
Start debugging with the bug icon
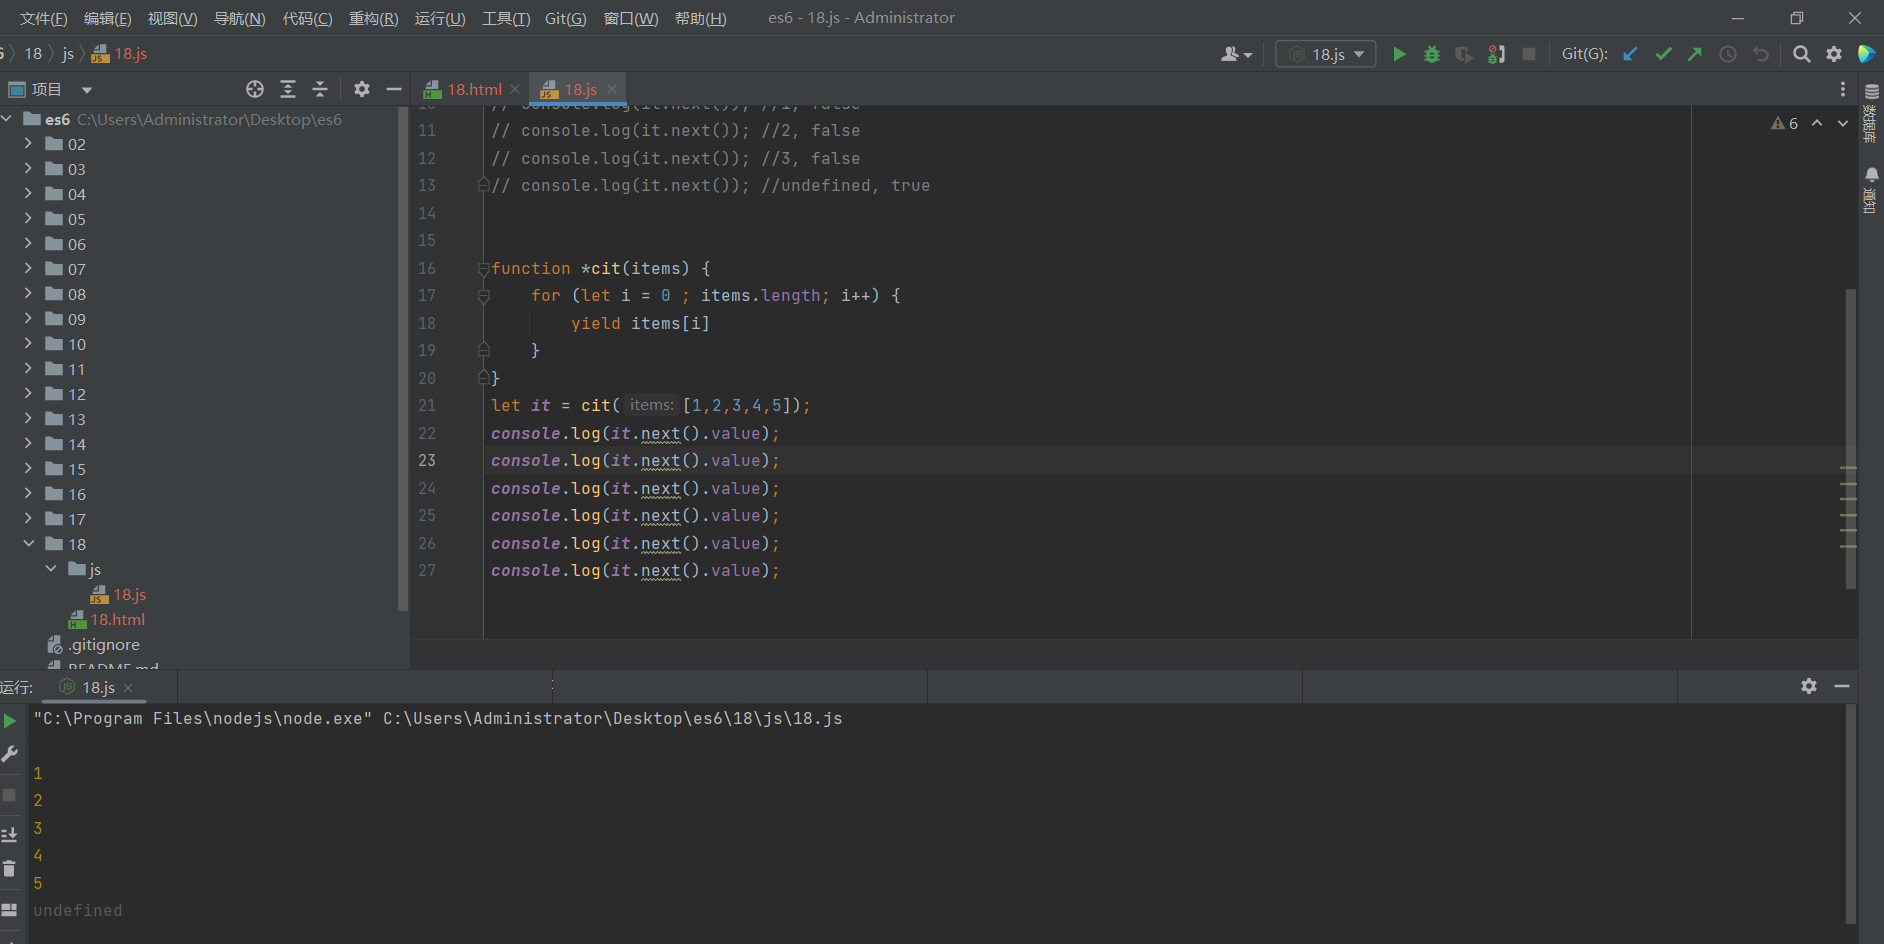point(1432,54)
